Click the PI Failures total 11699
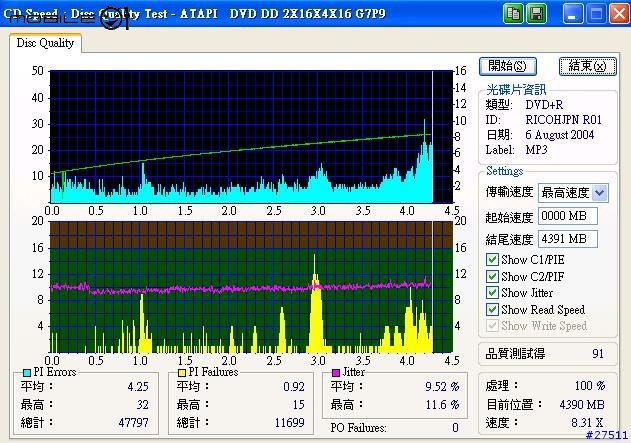This screenshot has height=443, width=631. (289, 423)
